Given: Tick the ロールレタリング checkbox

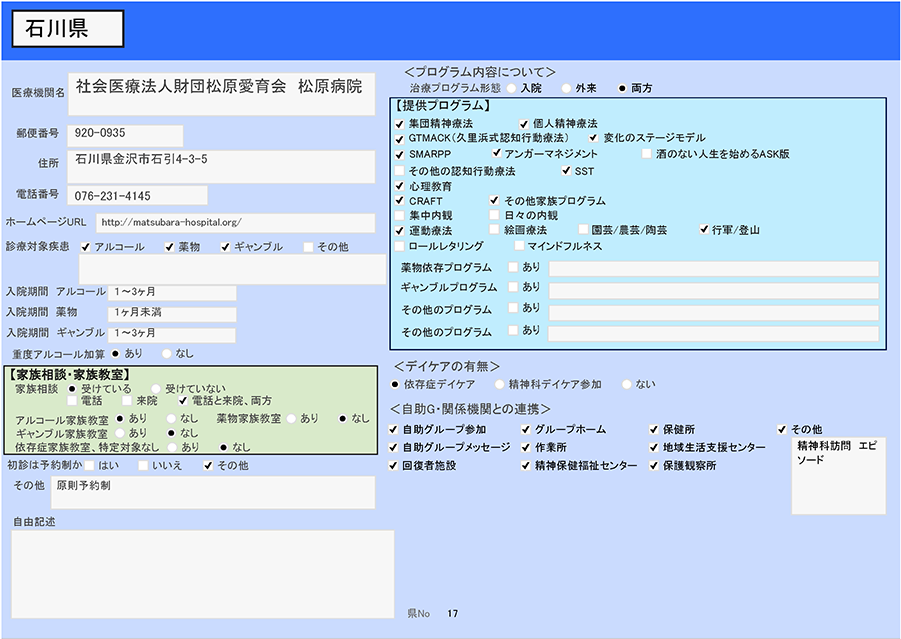Looking at the screenshot, I should pyautogui.click(x=400, y=246).
